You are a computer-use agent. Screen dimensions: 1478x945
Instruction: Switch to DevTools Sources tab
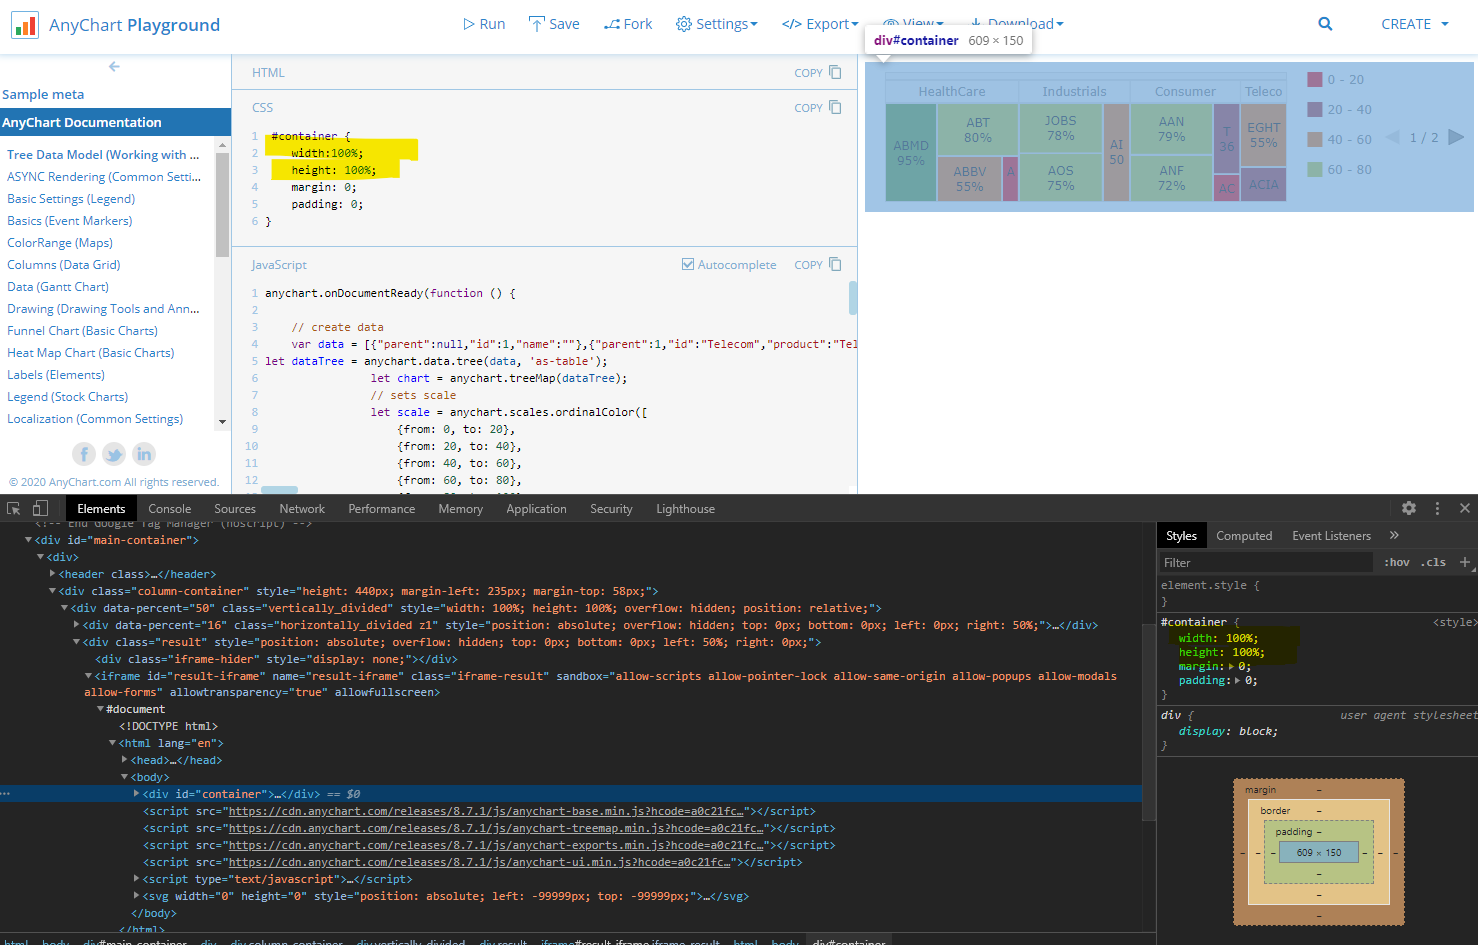pos(235,509)
